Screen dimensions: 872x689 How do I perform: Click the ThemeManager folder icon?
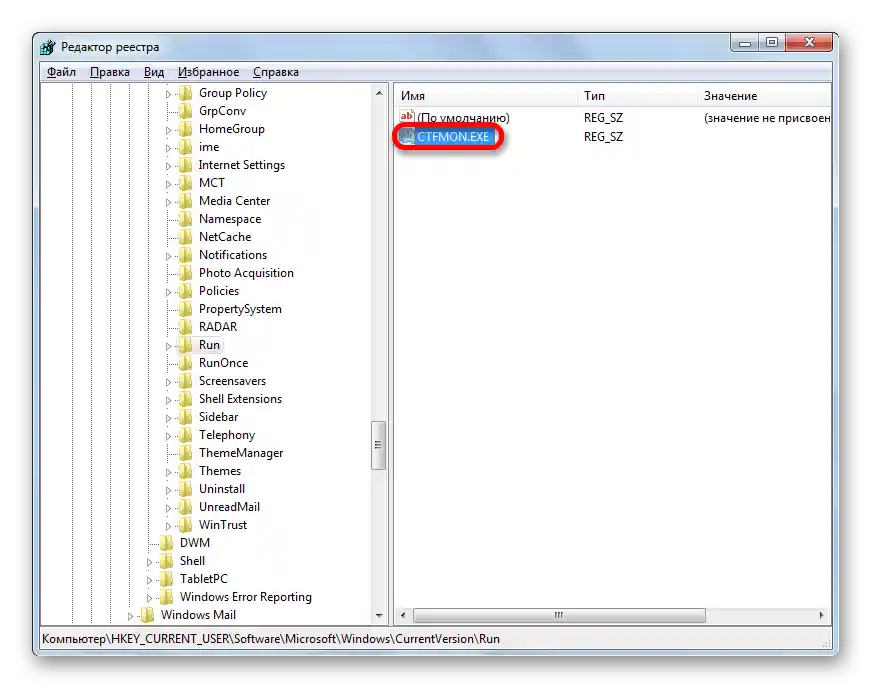tap(186, 453)
